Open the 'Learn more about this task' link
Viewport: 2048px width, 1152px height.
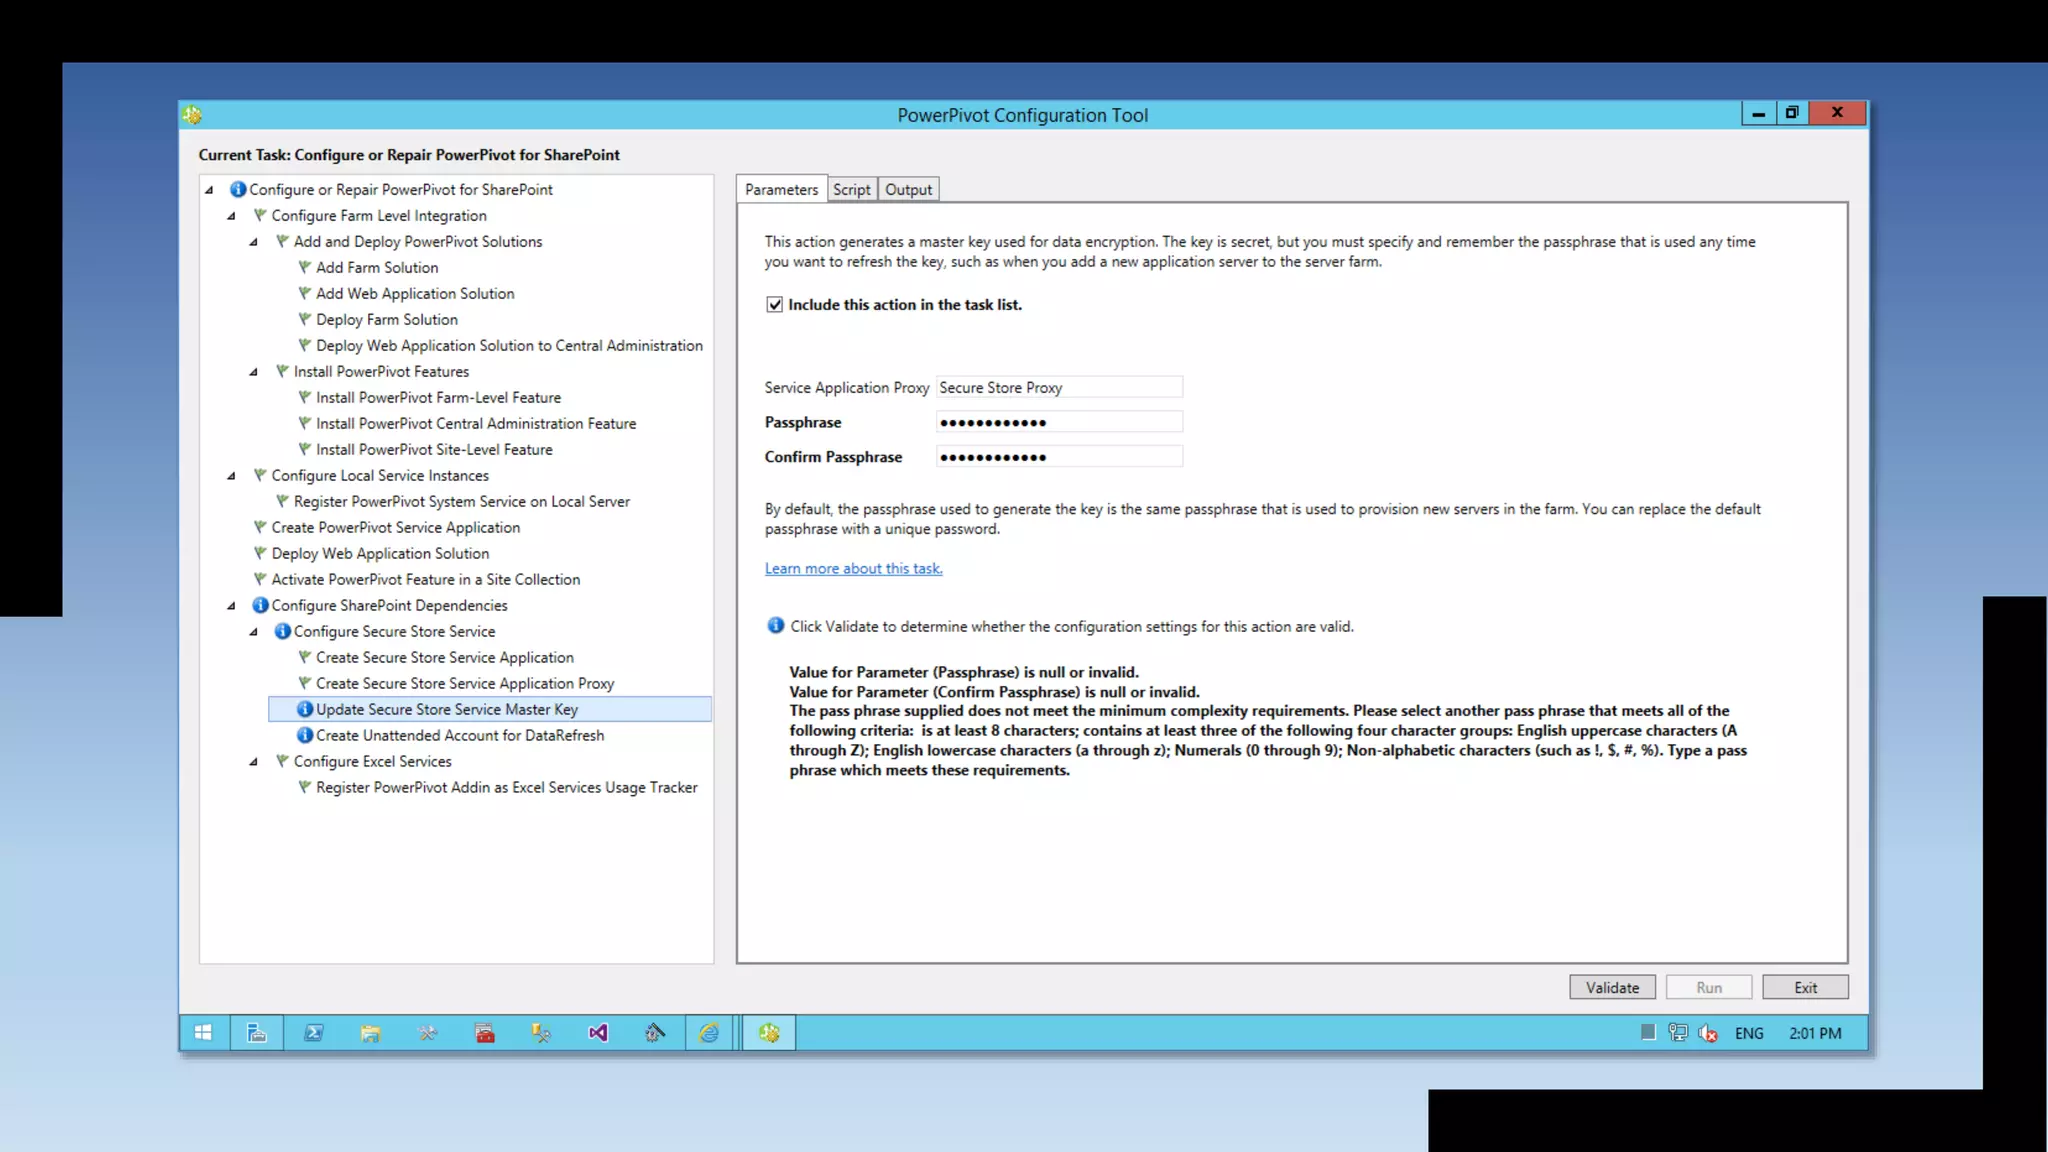click(853, 569)
